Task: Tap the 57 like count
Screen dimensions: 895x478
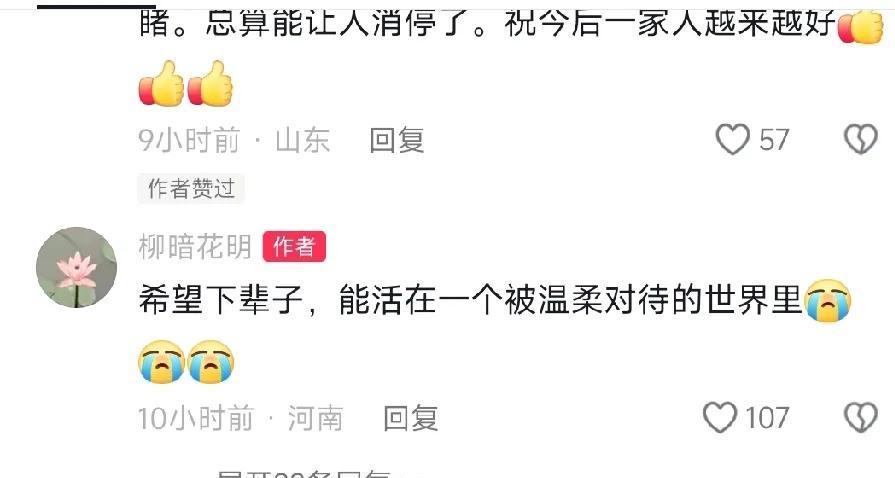Action: coord(774,140)
